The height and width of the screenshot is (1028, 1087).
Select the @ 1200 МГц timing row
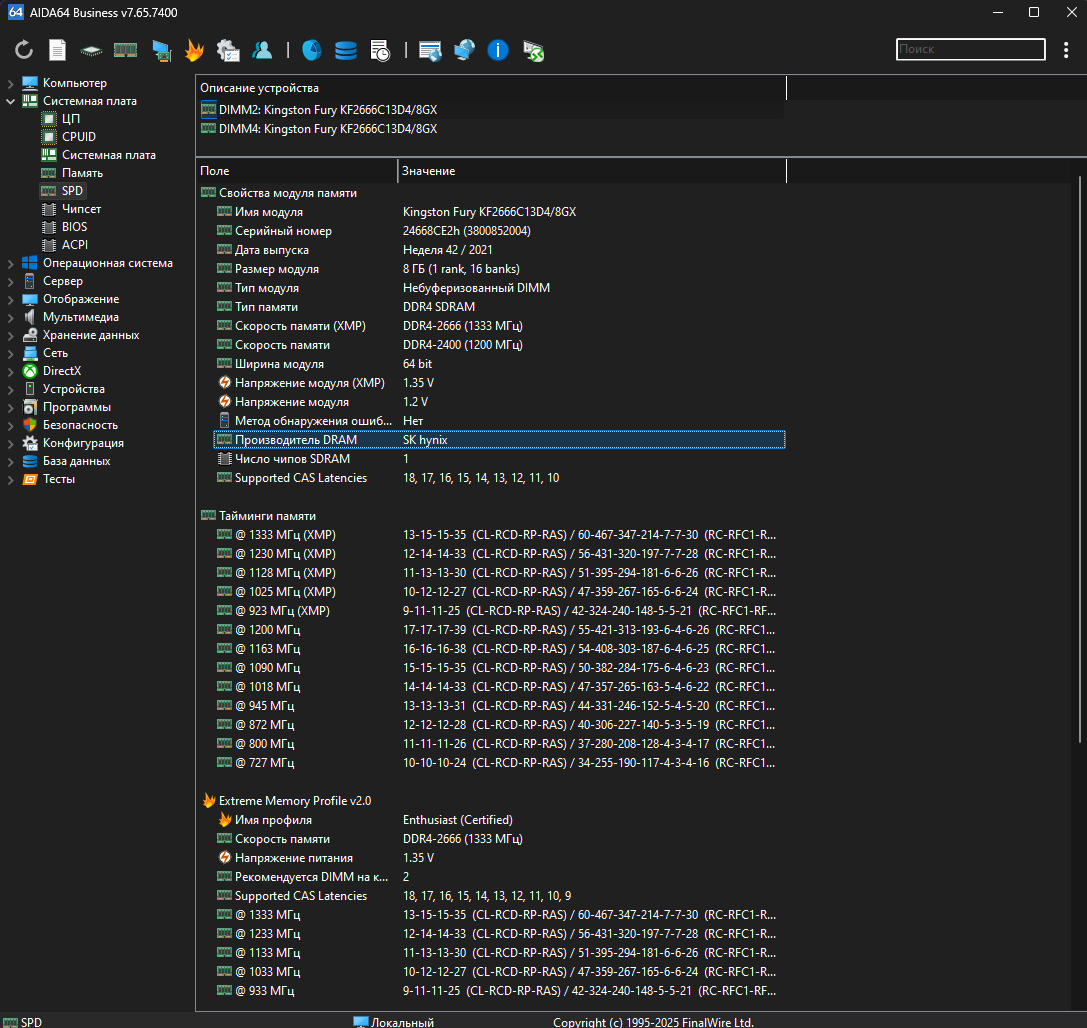pos(499,629)
